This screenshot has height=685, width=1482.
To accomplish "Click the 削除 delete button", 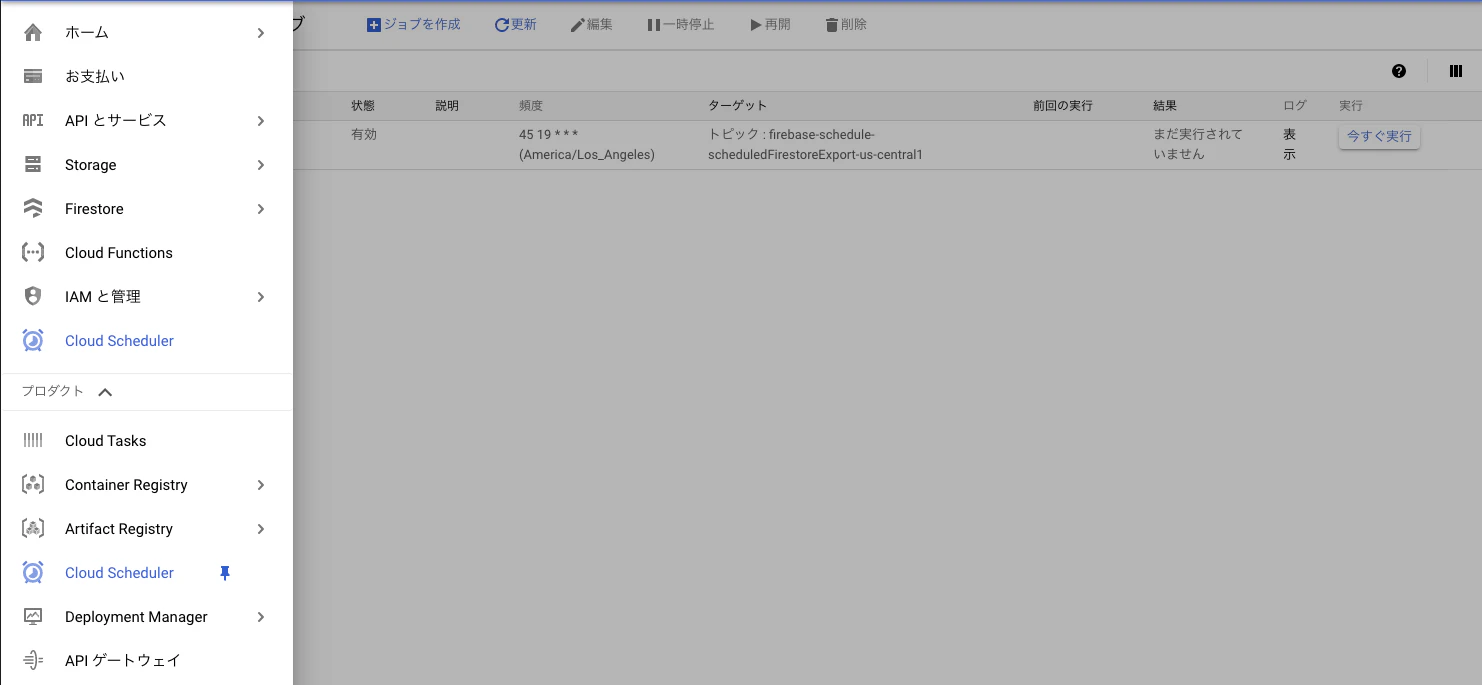I will [x=846, y=24].
